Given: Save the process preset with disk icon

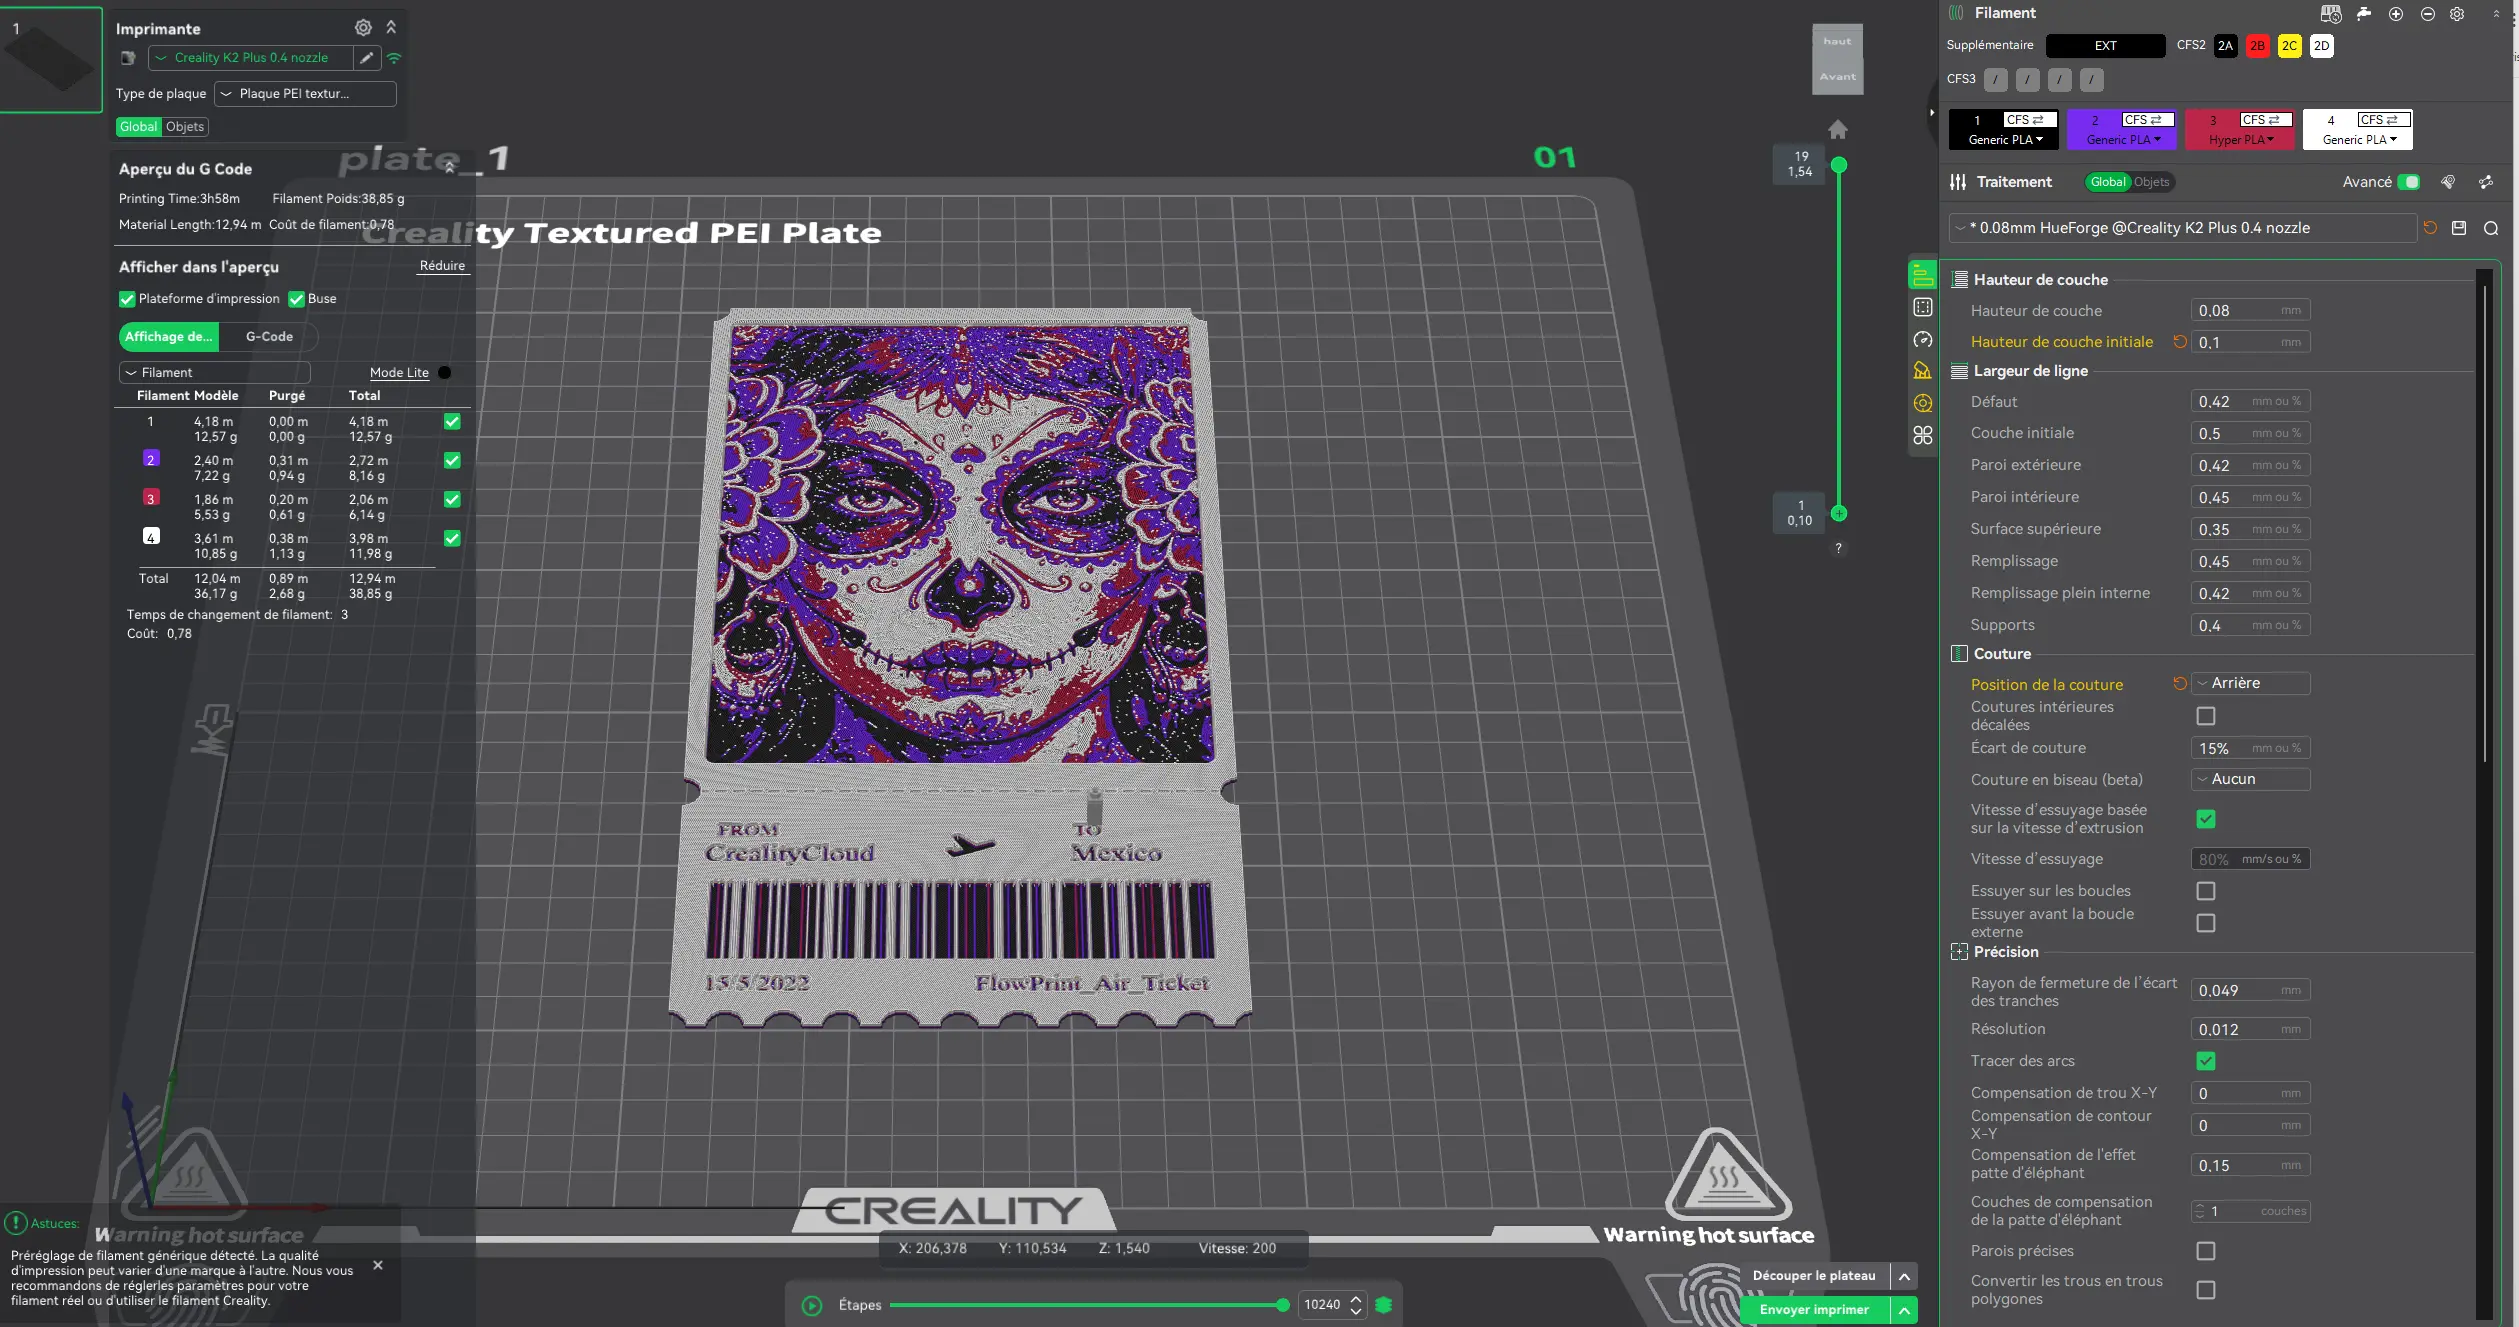Looking at the screenshot, I should (x=2459, y=228).
